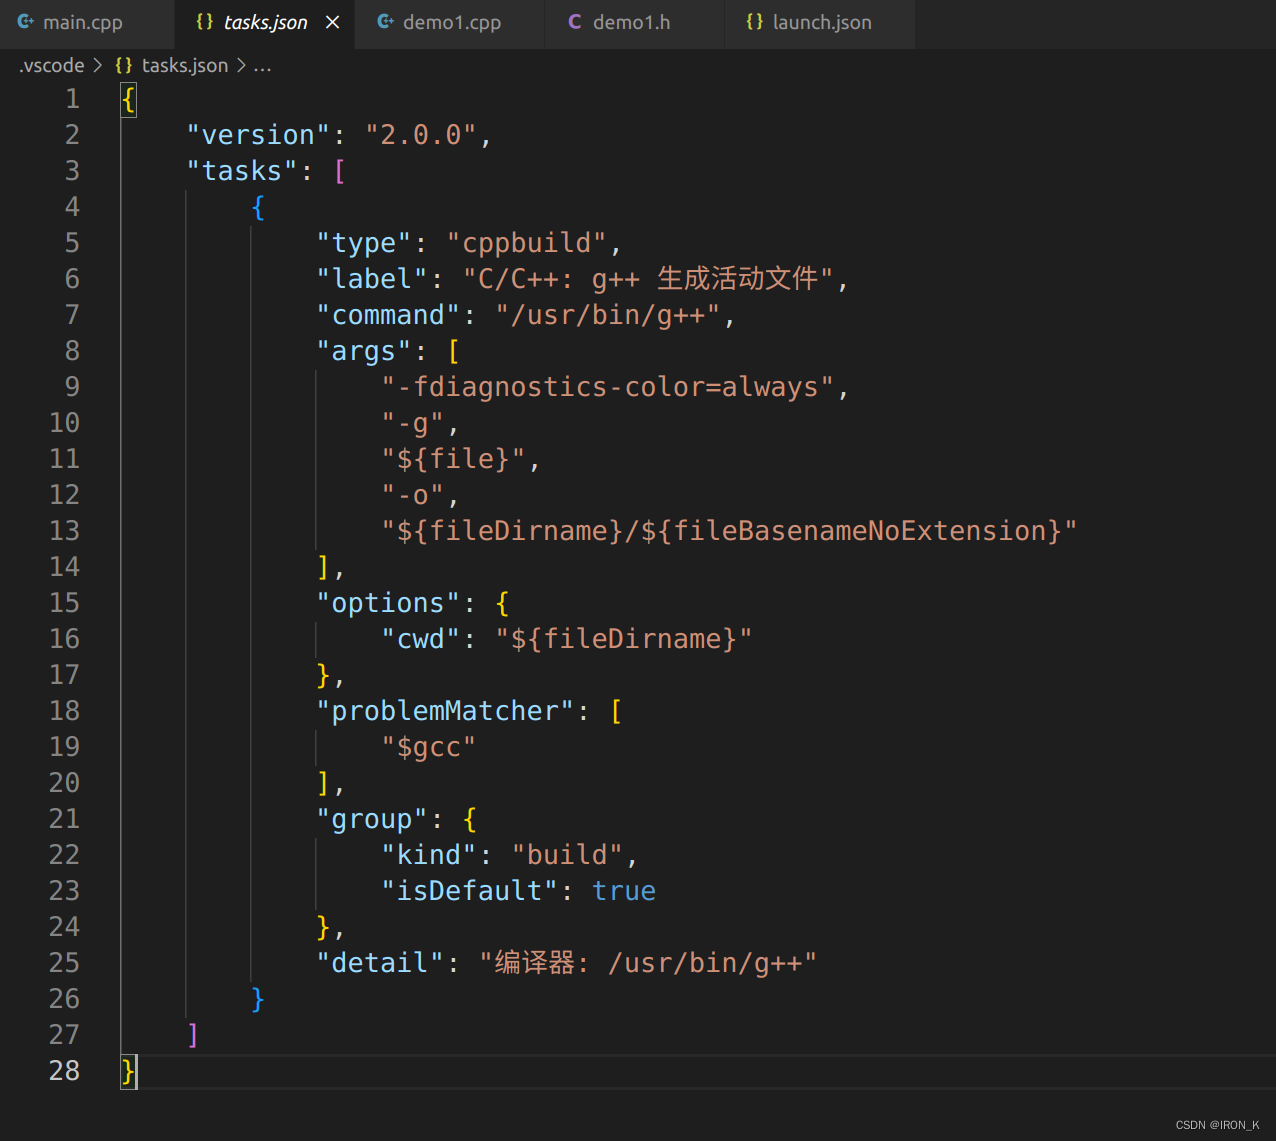
Task: Click the true value on line 23
Action: [x=624, y=891]
